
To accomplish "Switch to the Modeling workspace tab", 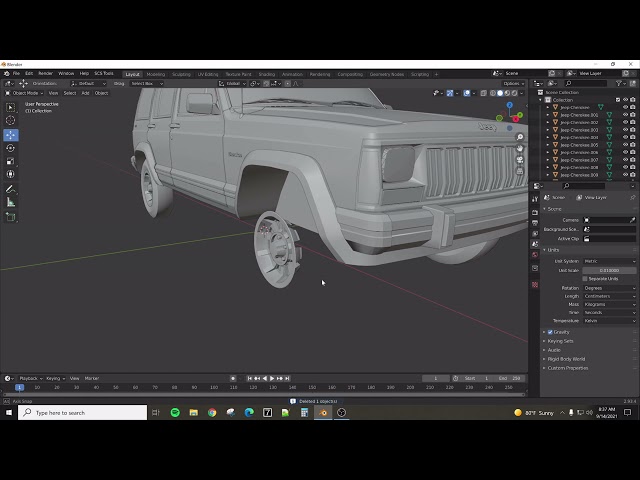I will pos(156,74).
